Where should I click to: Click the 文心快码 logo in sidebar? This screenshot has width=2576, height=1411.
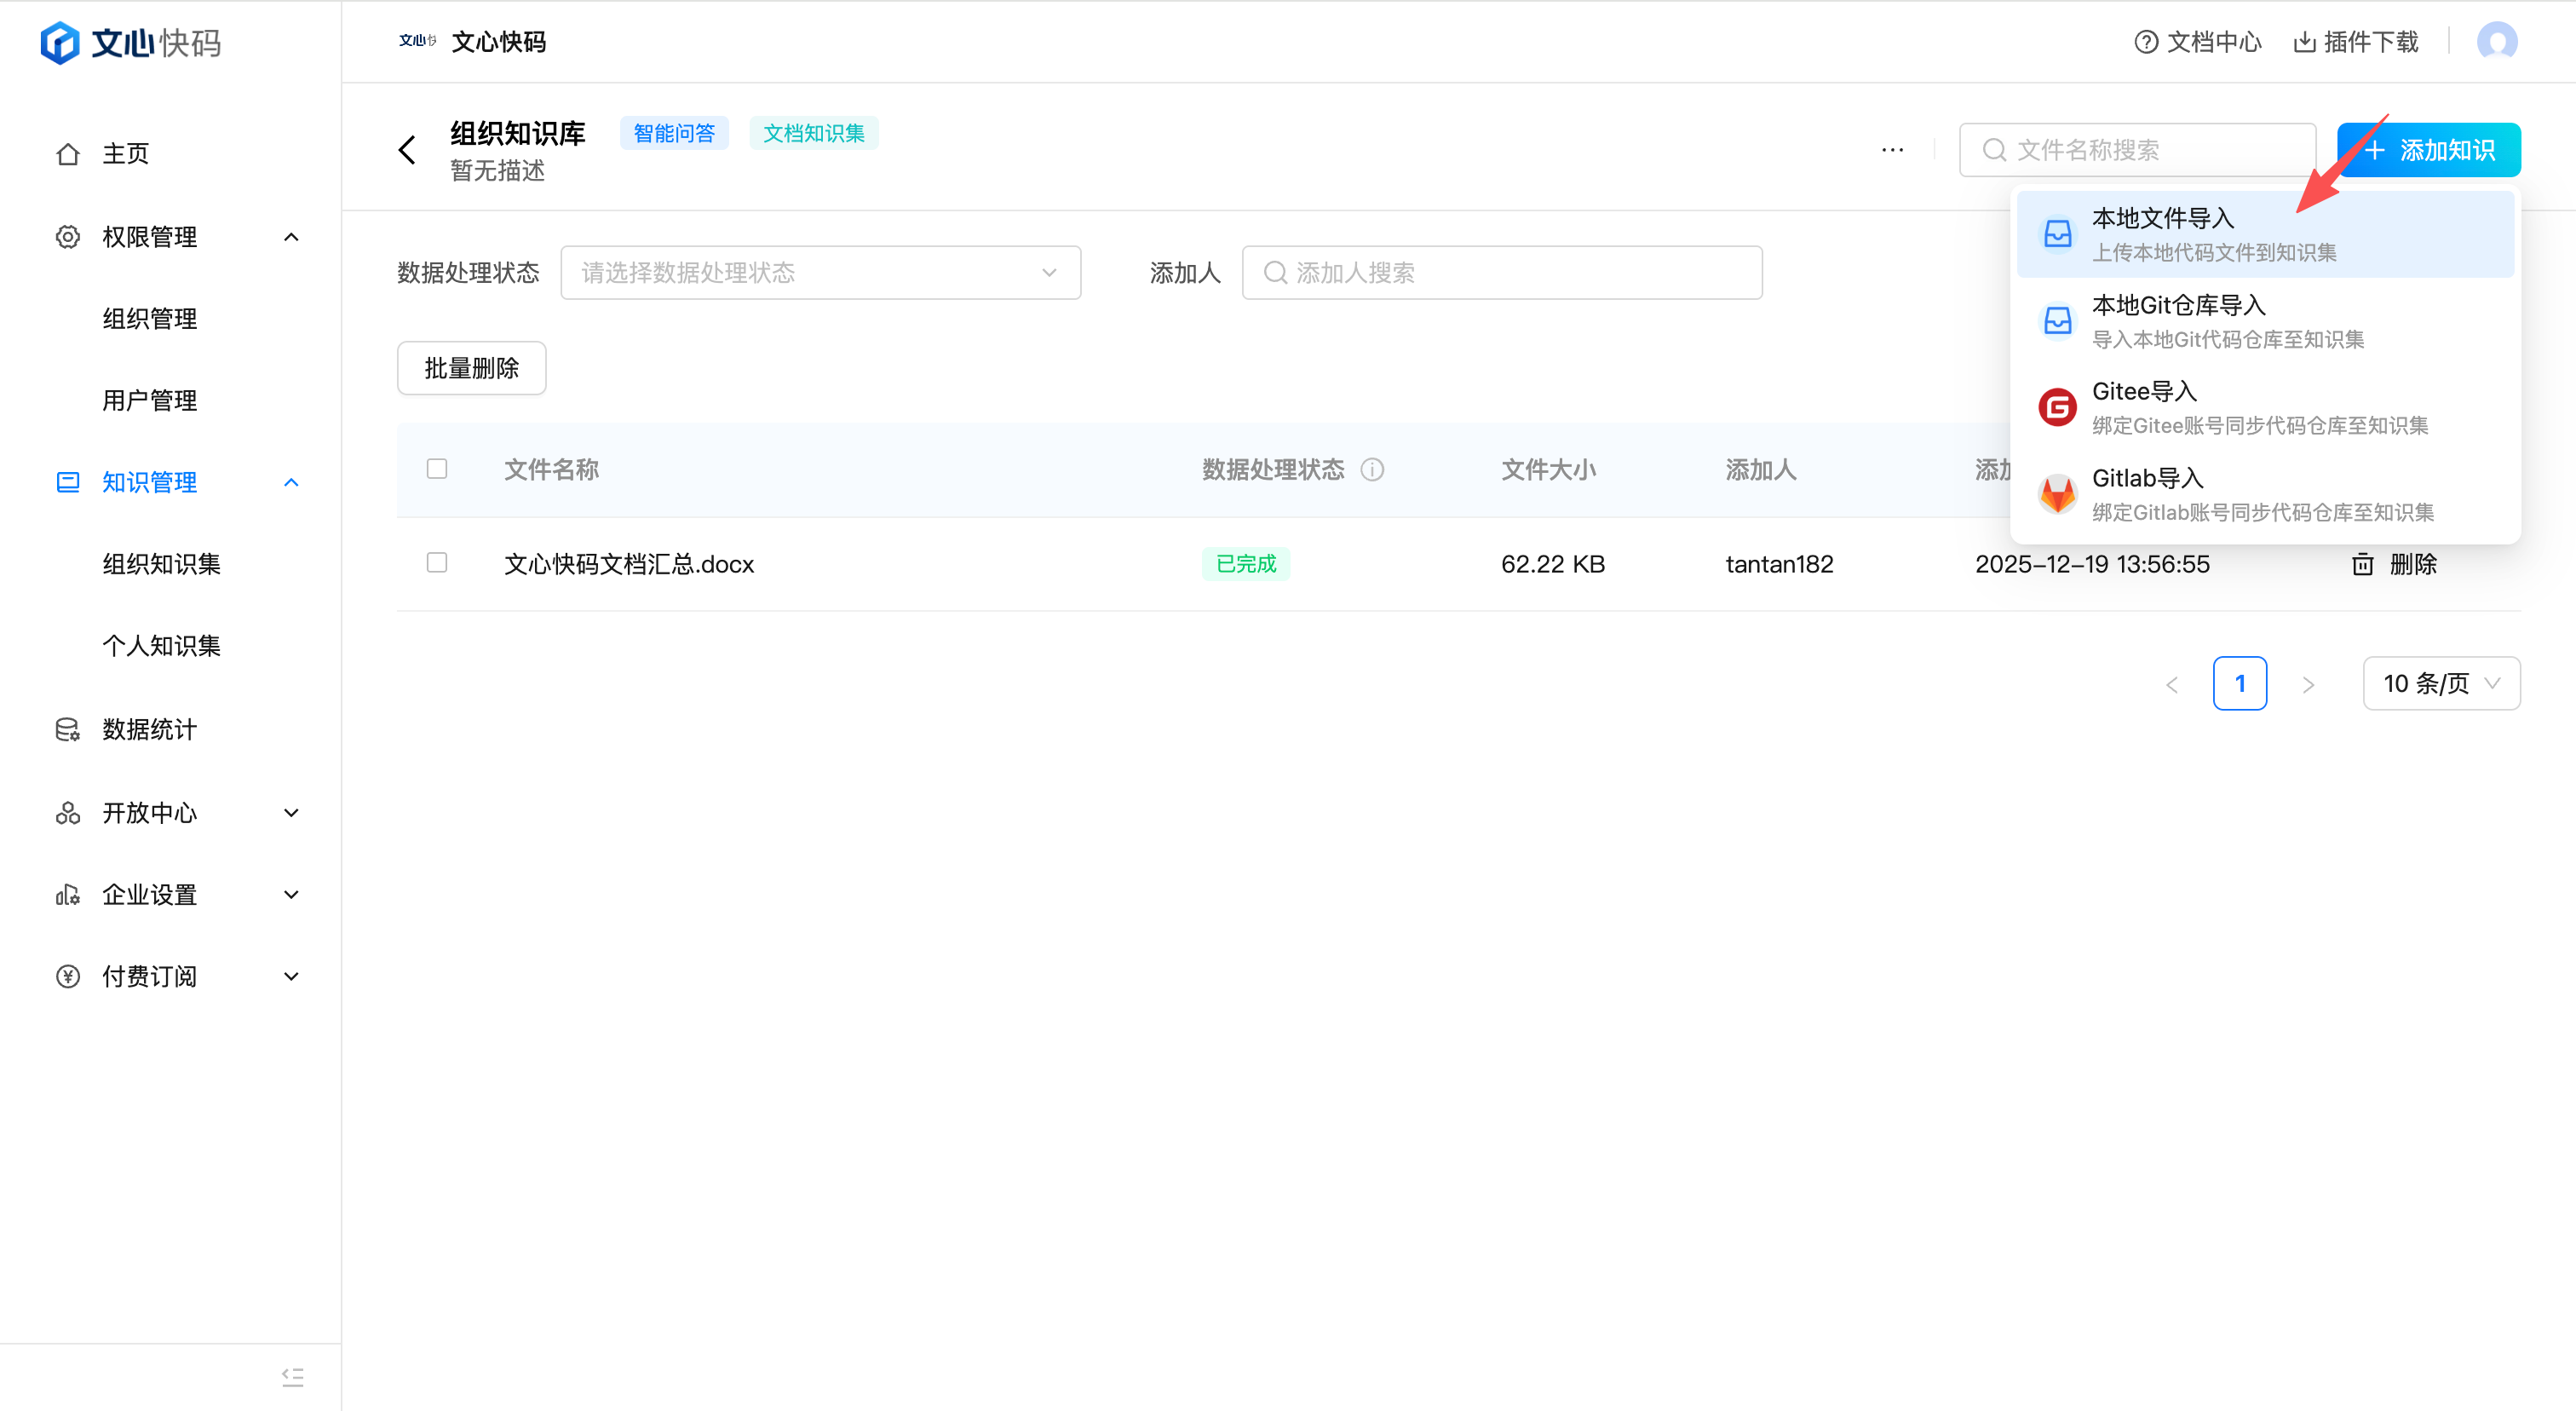coord(130,42)
